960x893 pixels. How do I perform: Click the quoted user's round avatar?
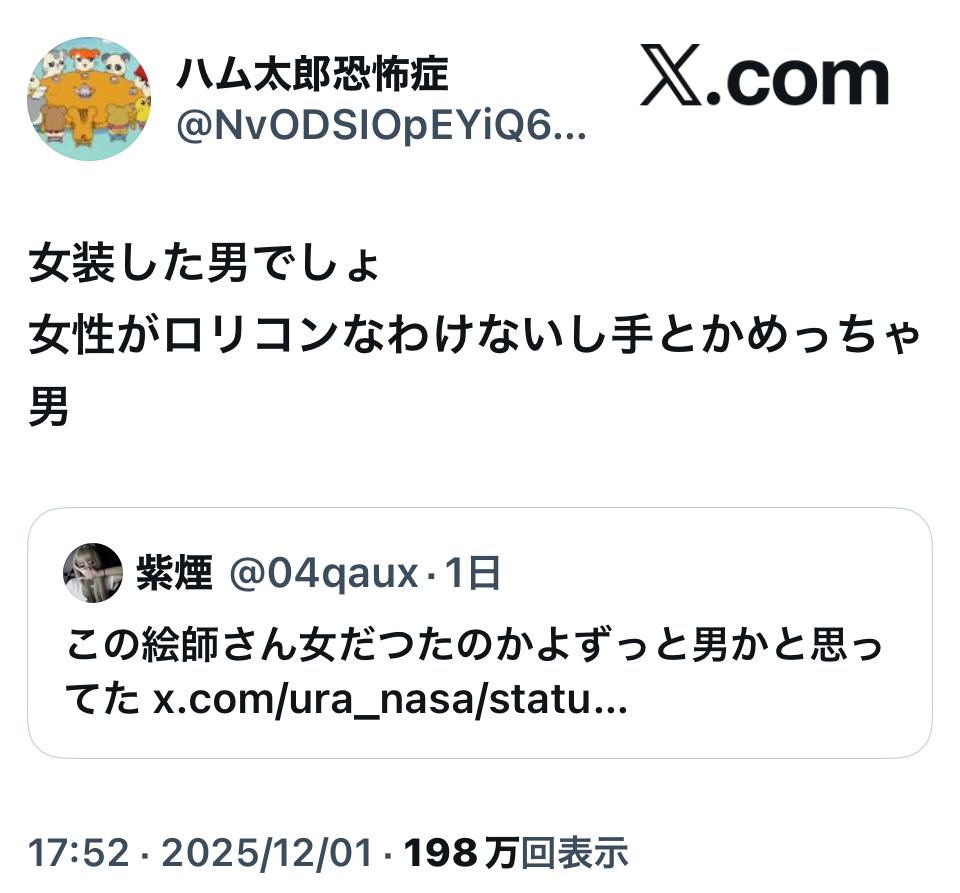93,573
